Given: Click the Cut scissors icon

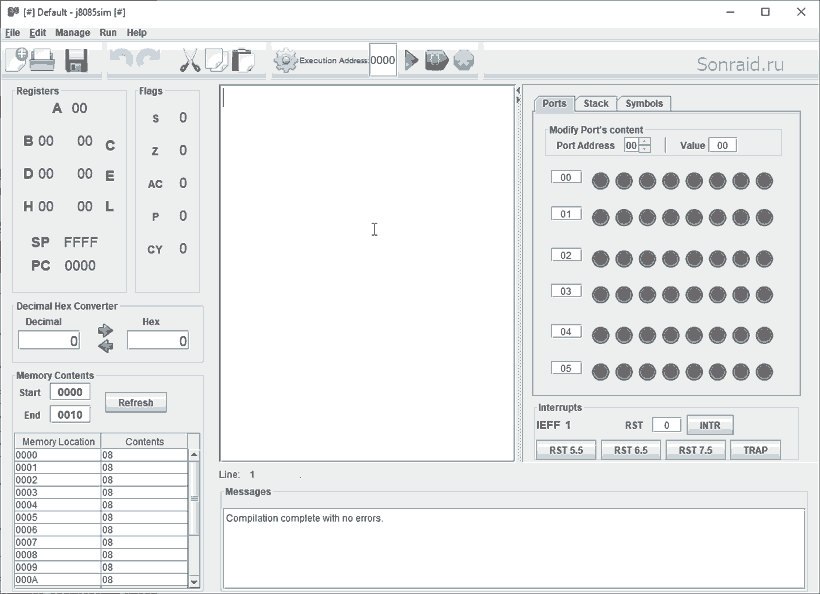Looking at the screenshot, I should tap(190, 61).
